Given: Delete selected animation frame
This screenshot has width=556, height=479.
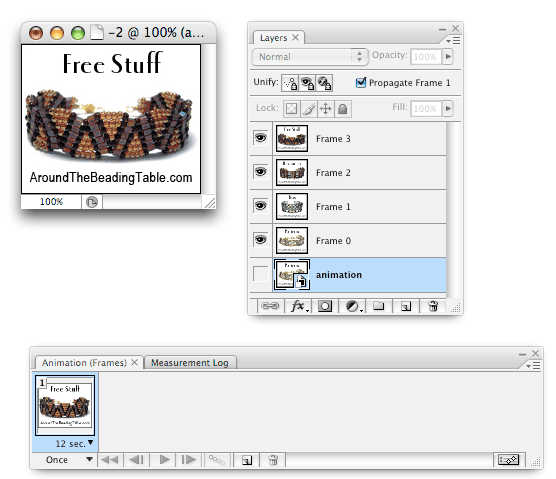Looking at the screenshot, I should tap(273, 460).
